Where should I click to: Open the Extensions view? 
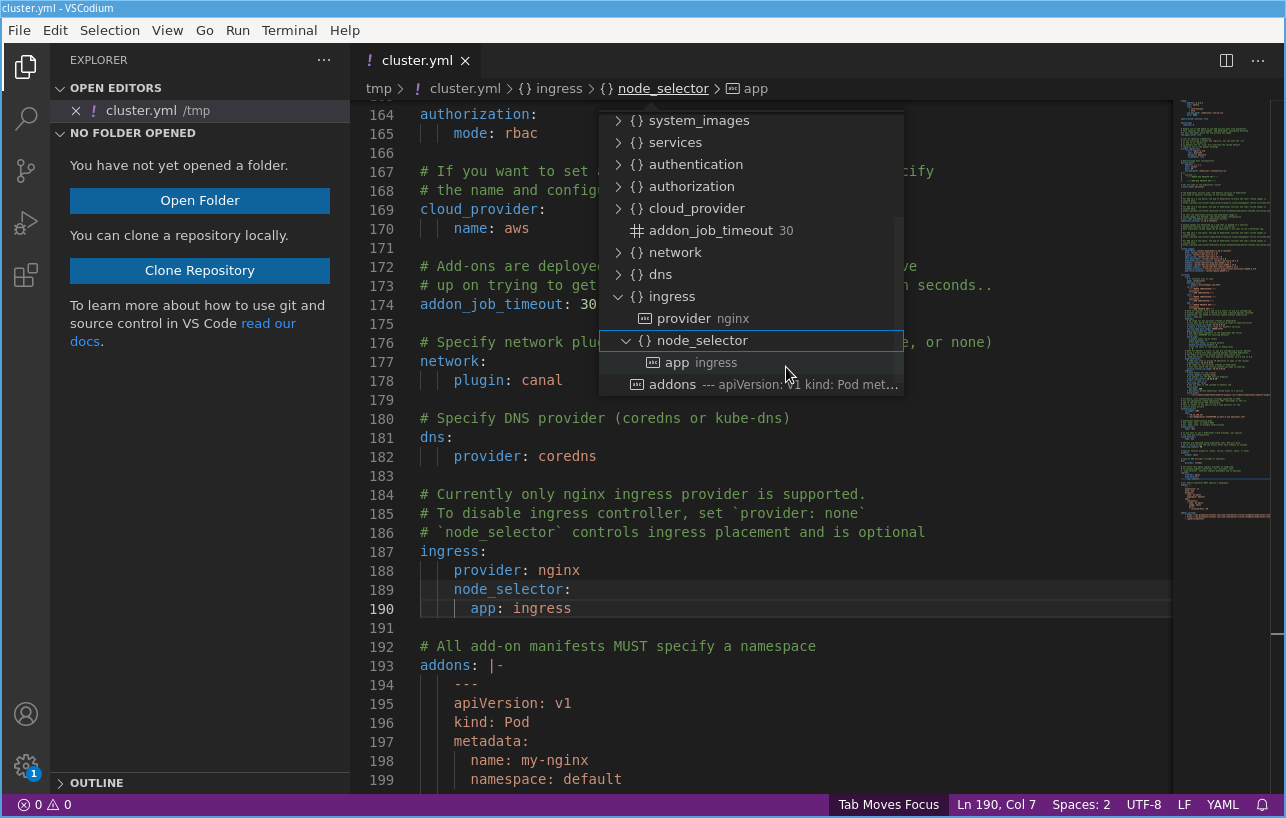click(26, 275)
